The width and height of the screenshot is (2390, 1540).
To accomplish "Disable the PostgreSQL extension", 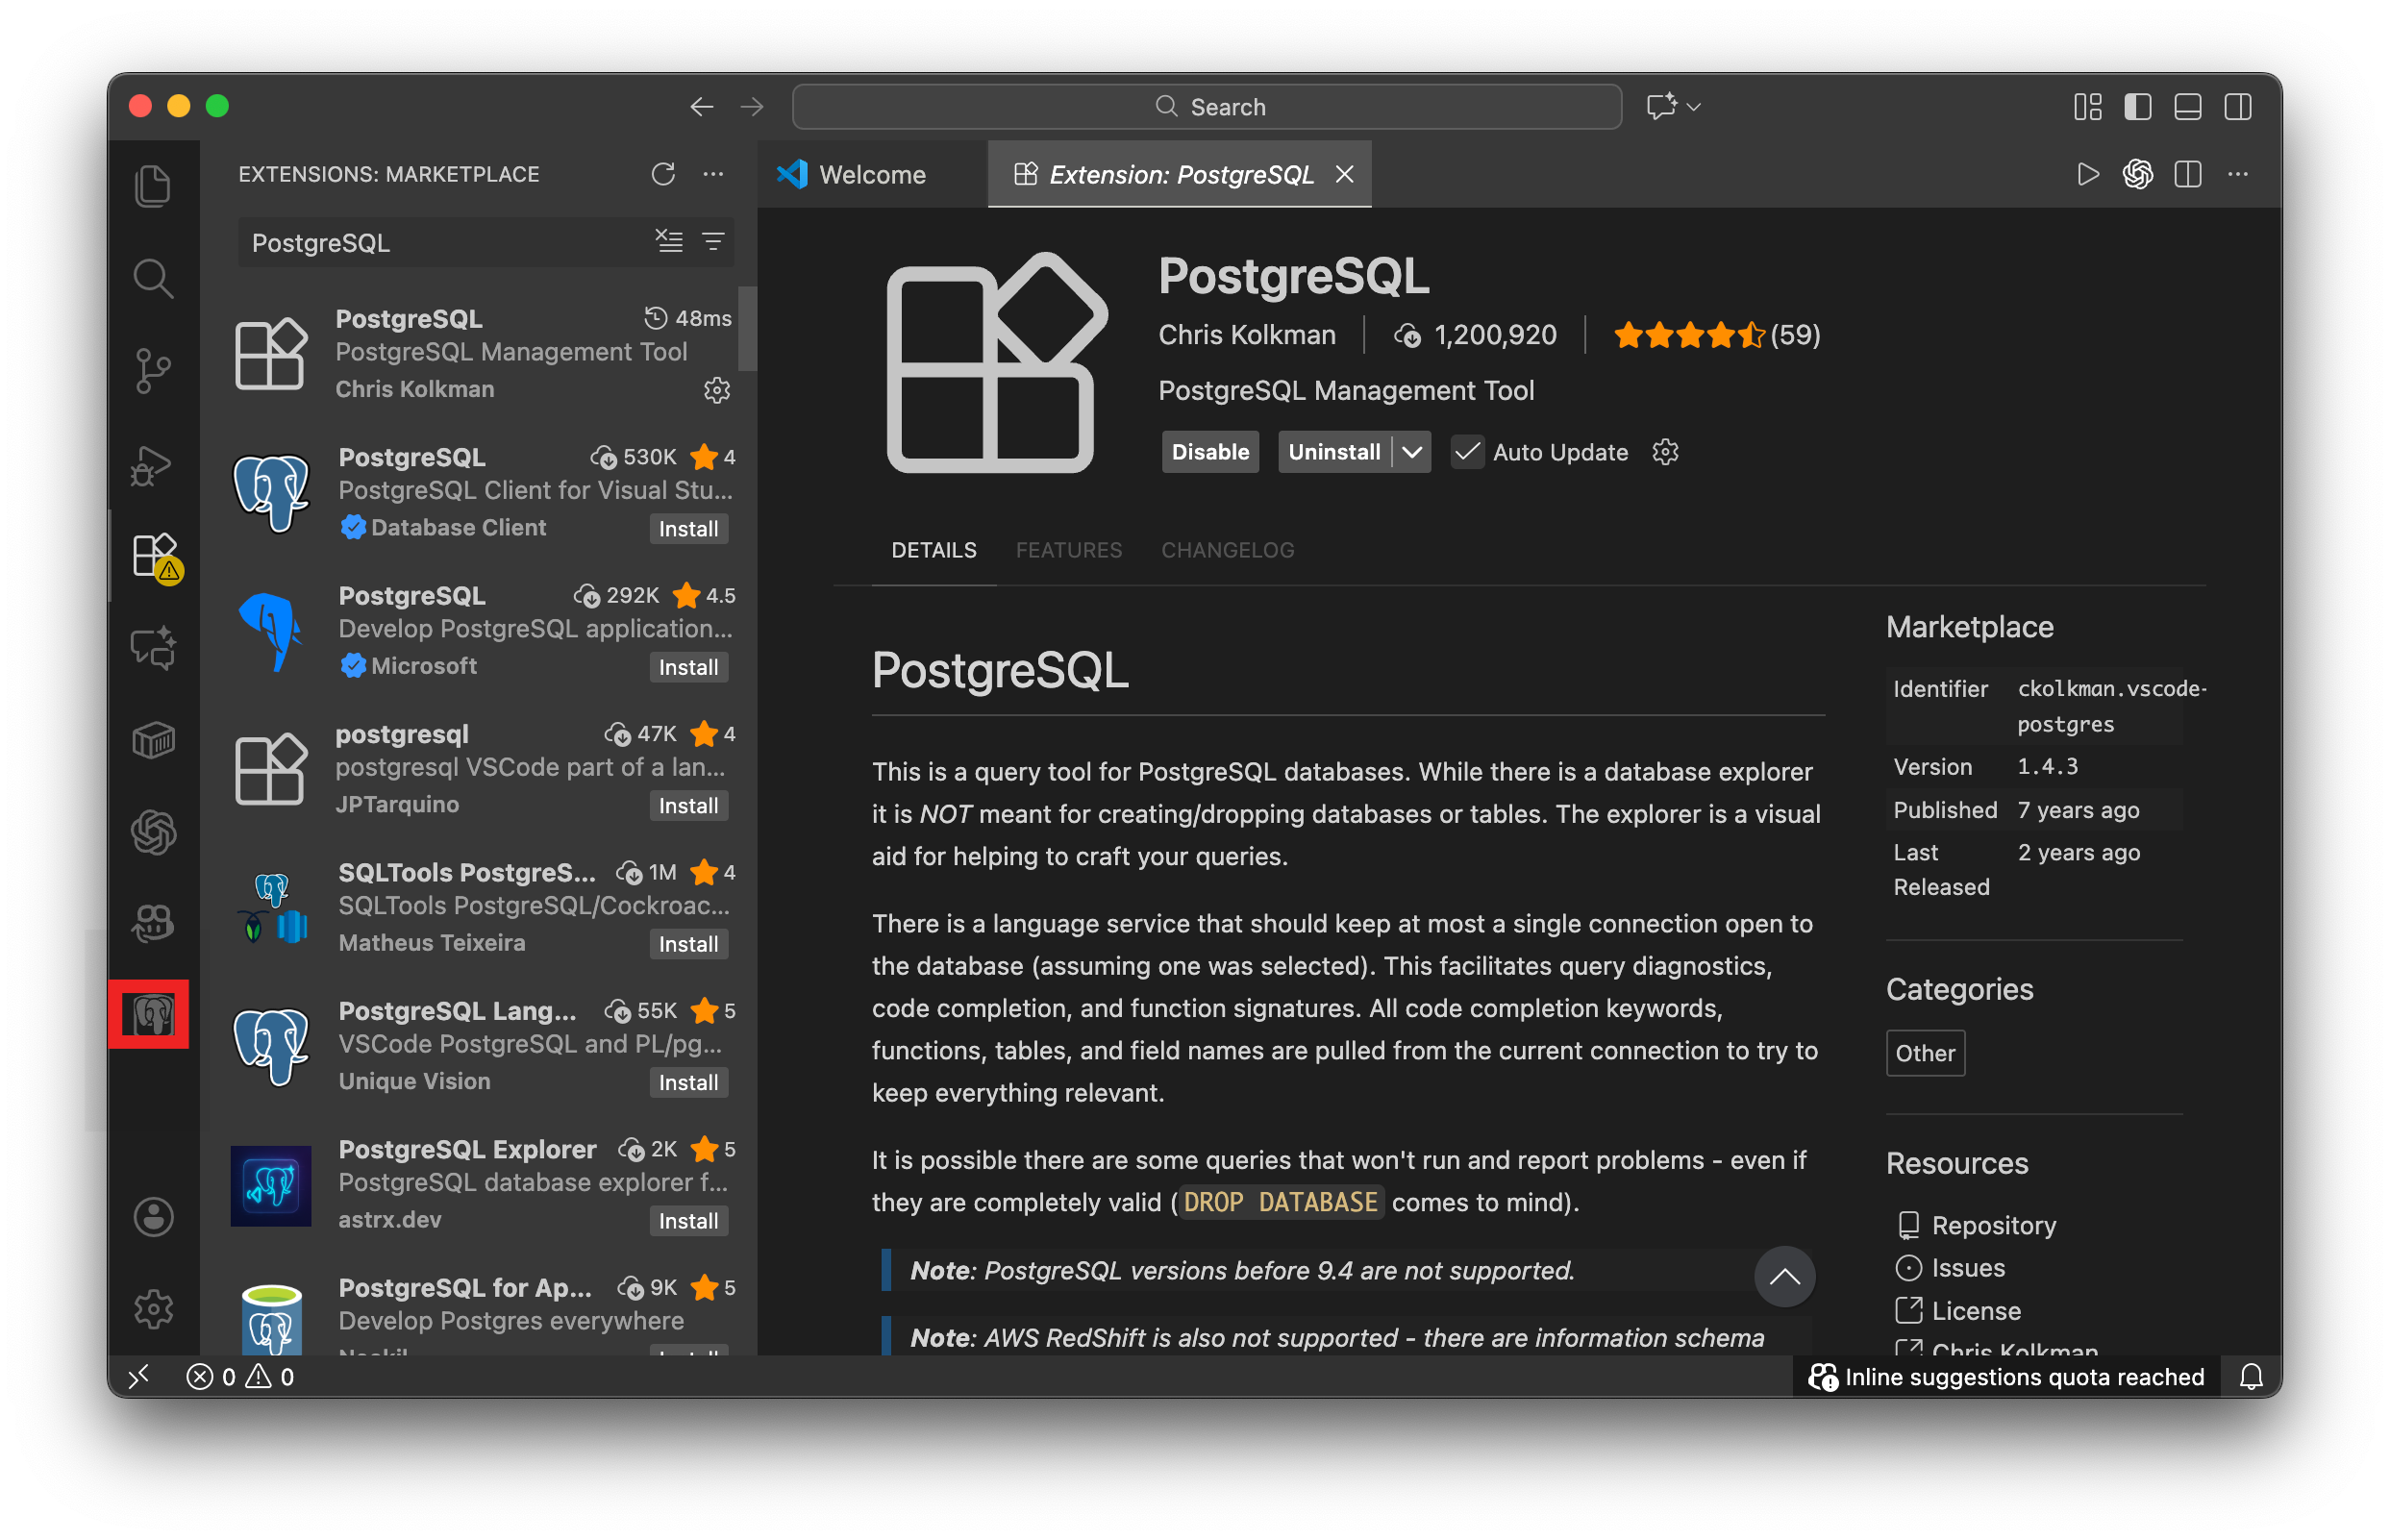I will tap(1209, 452).
